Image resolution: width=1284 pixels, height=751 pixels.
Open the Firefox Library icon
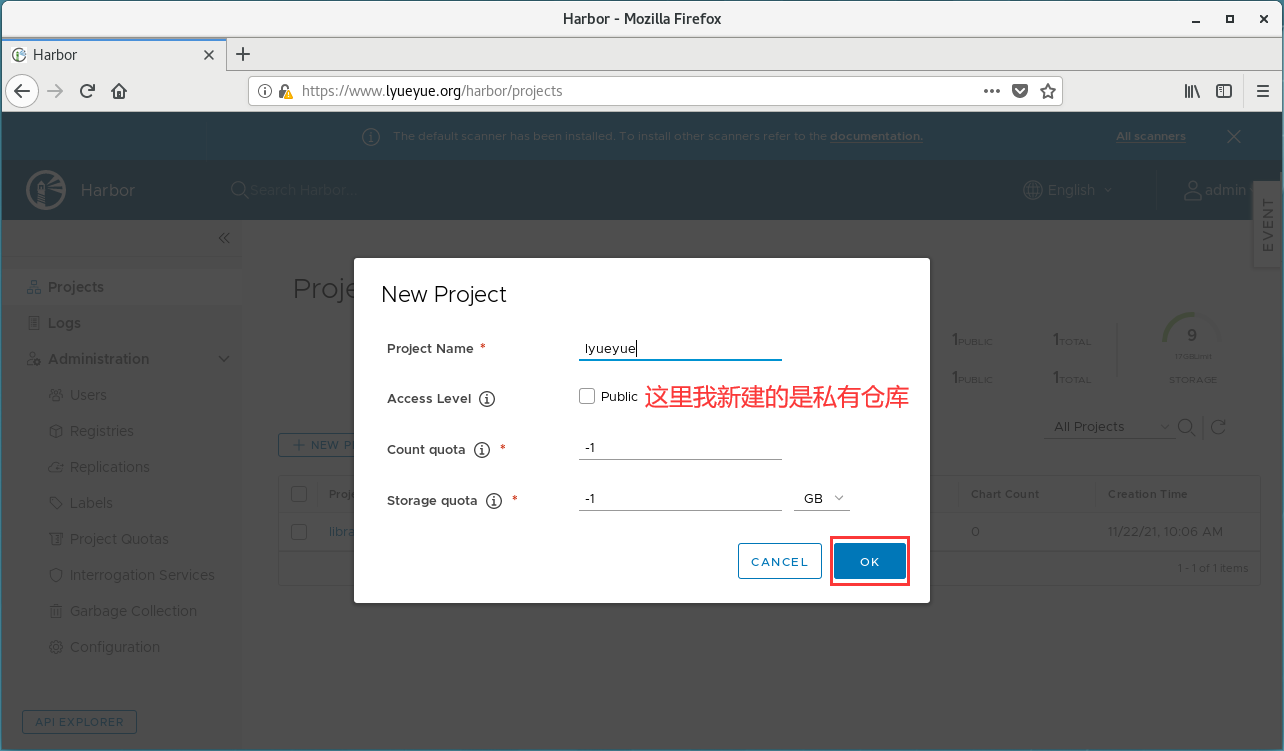click(1192, 91)
